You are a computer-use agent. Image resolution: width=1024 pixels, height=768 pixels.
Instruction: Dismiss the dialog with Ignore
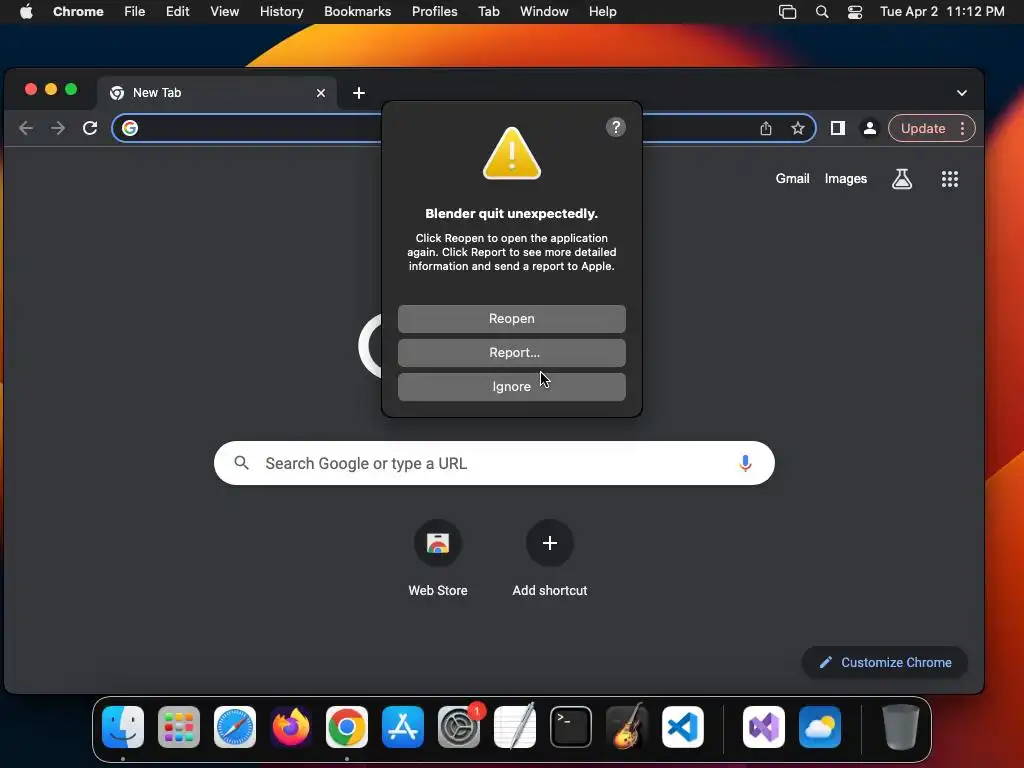tap(511, 387)
